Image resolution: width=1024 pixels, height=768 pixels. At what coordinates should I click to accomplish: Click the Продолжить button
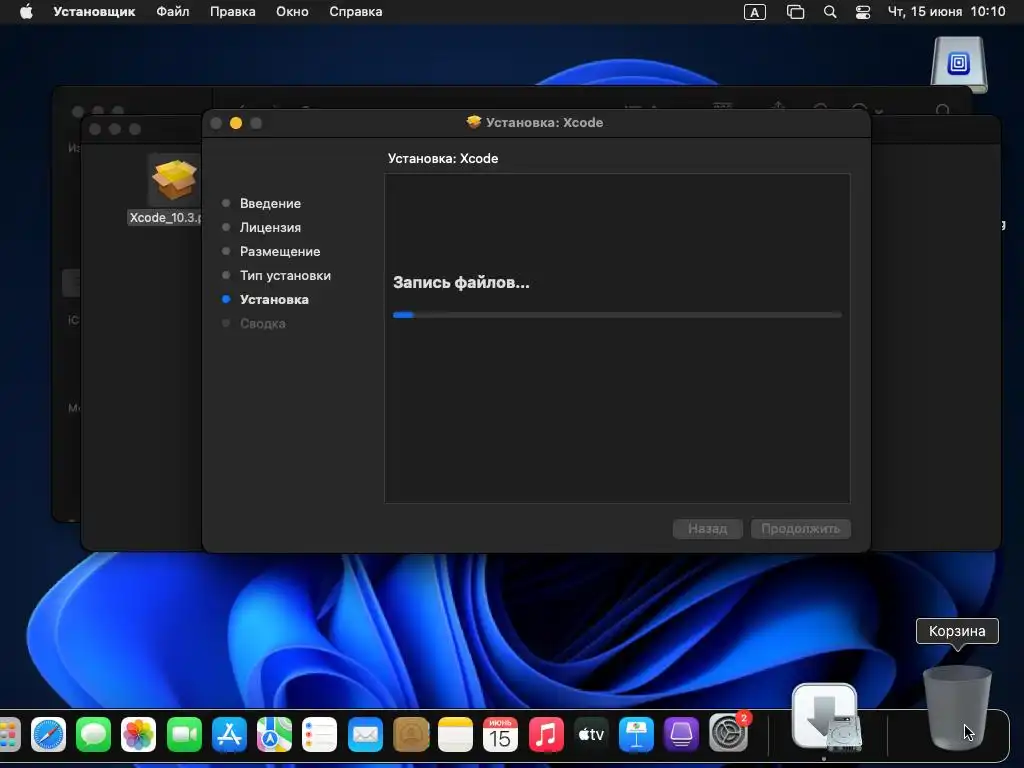pos(801,528)
